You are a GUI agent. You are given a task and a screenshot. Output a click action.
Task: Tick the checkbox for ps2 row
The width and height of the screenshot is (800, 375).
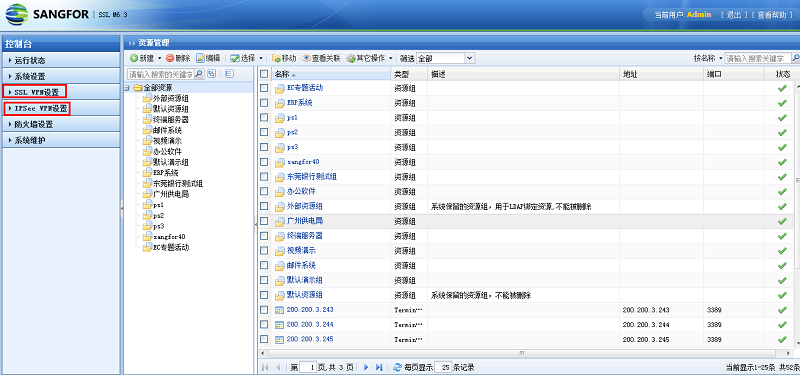(x=264, y=133)
